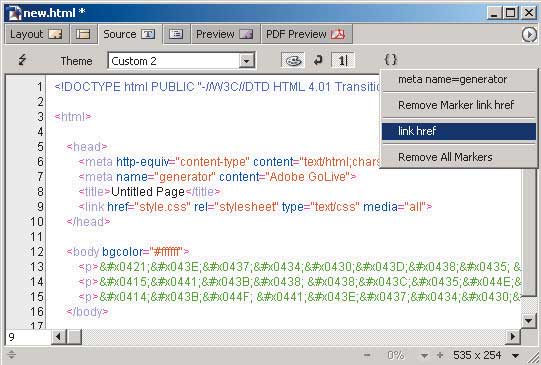This screenshot has height=365, width=541.
Task: Open the markers curly braces menu
Action: pyautogui.click(x=391, y=60)
